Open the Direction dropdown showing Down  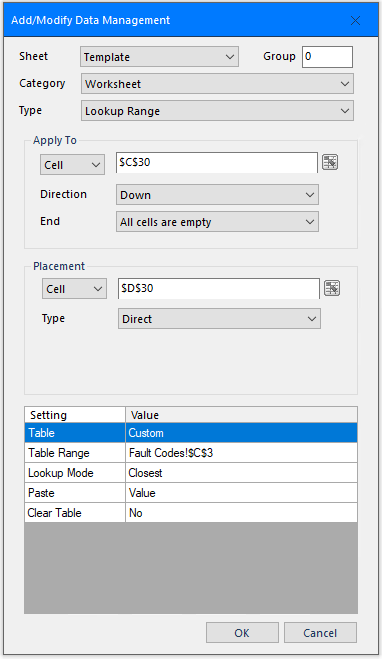(217, 195)
